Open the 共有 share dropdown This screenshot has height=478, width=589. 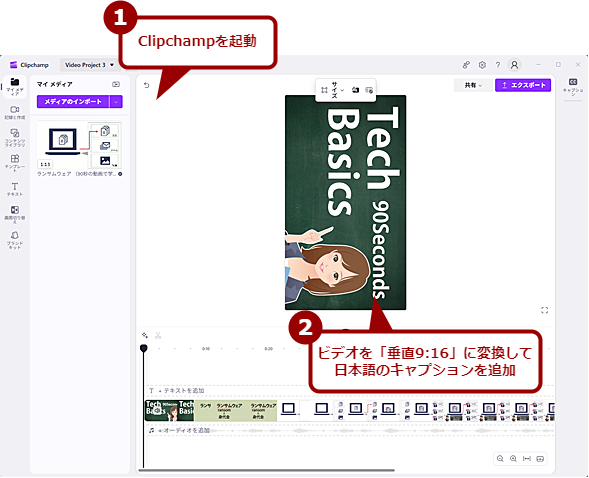473,85
